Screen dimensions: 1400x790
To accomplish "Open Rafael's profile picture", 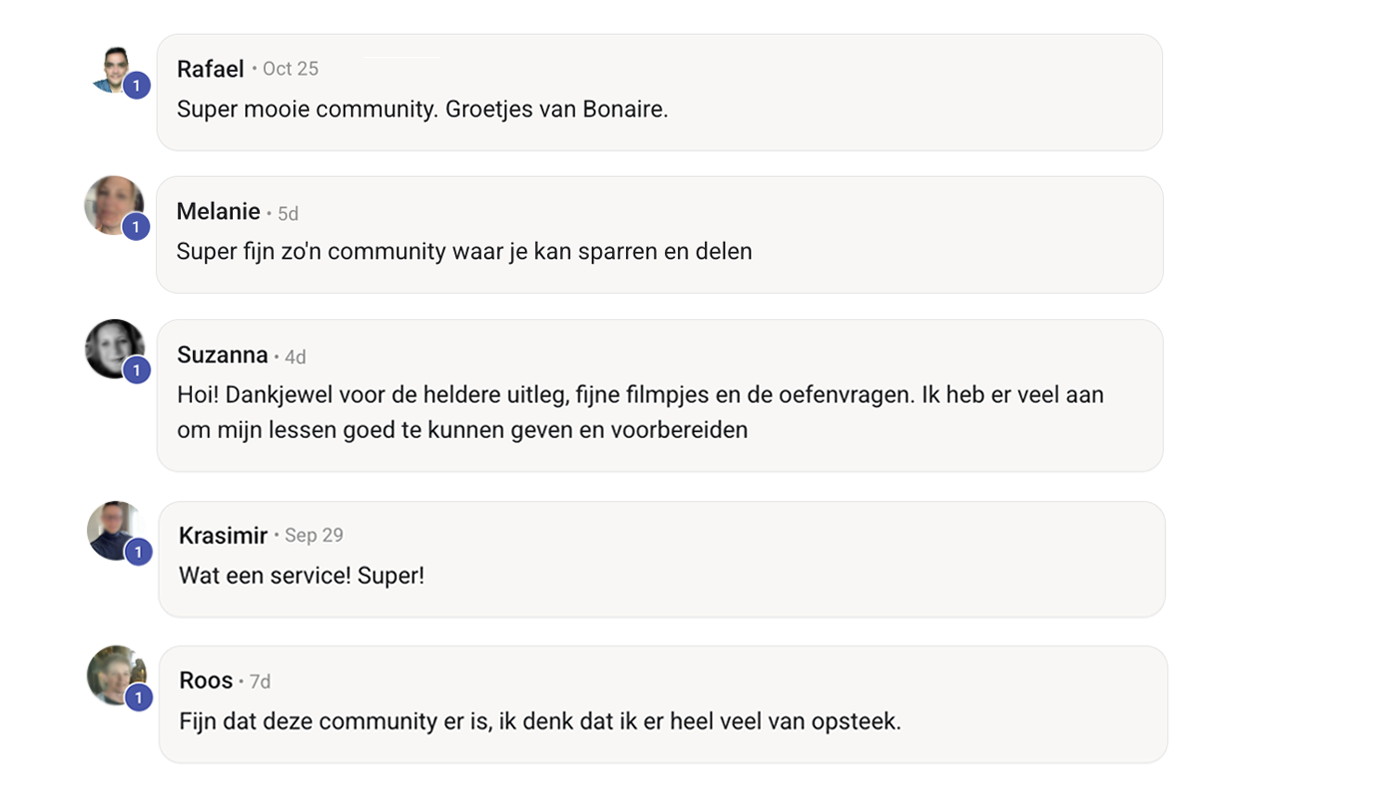I will tap(115, 69).
